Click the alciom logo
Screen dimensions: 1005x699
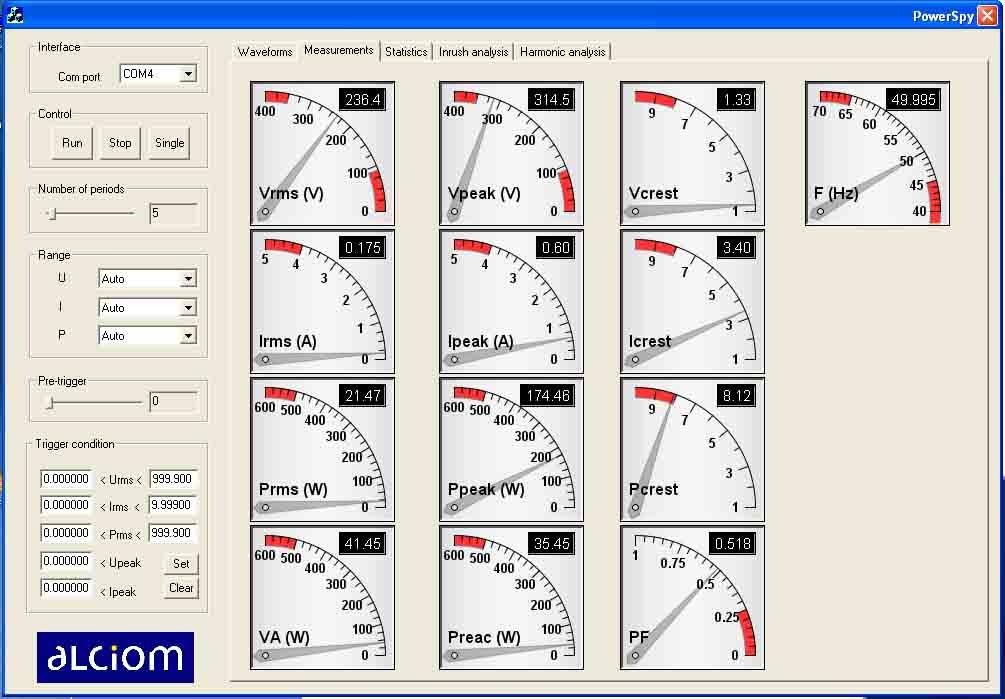(115, 657)
